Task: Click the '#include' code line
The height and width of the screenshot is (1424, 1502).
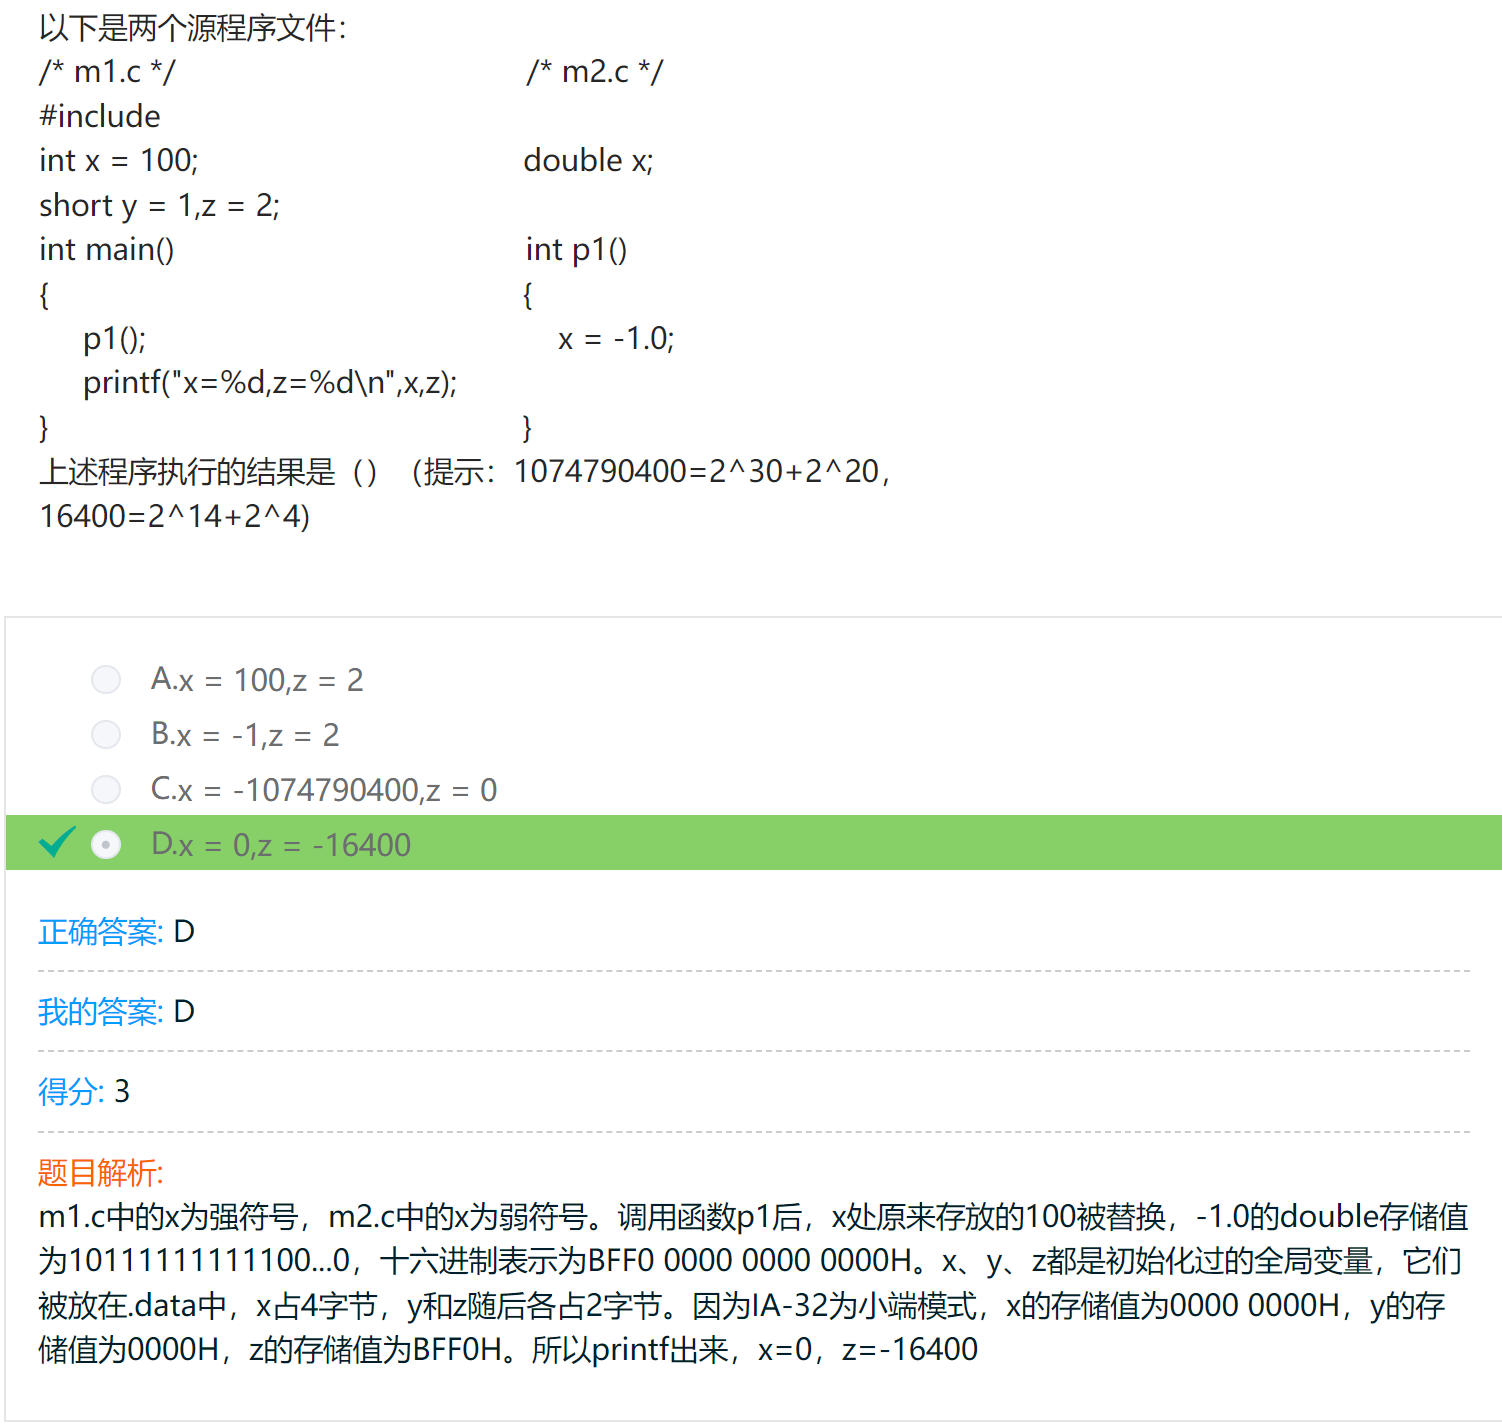Action: click(x=100, y=116)
